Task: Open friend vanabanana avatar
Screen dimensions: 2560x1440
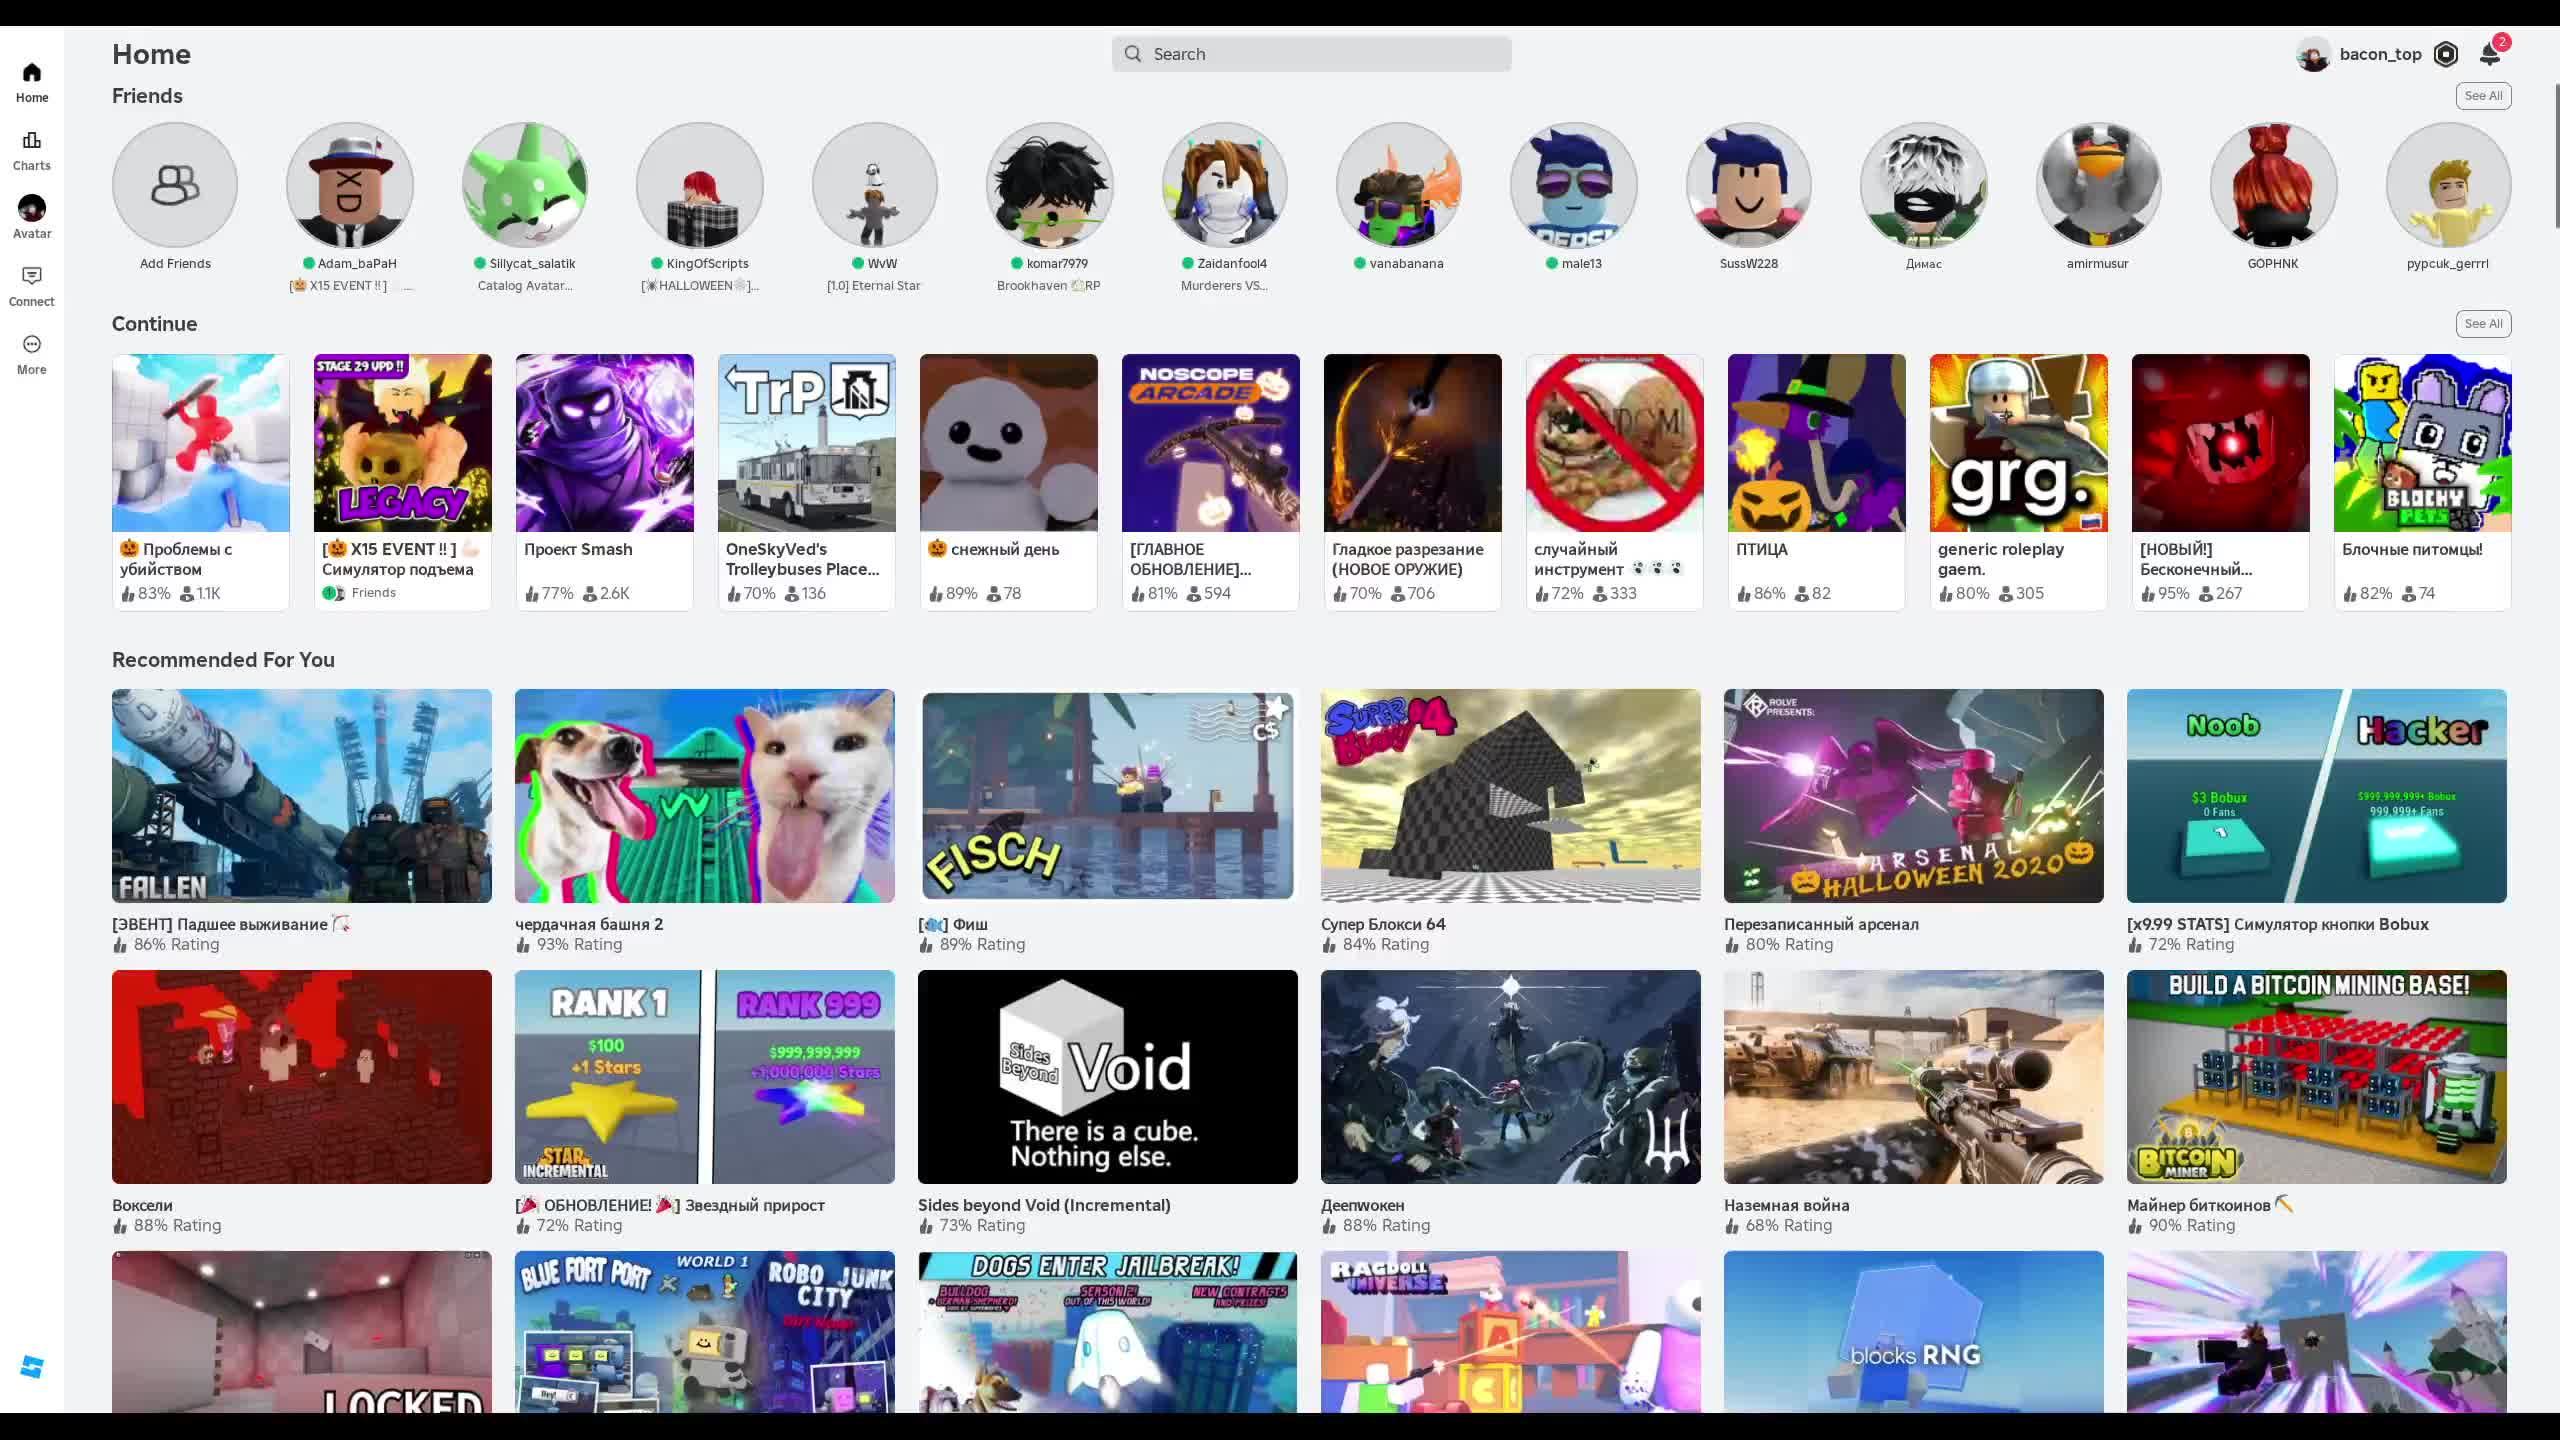Action: tap(1399, 185)
